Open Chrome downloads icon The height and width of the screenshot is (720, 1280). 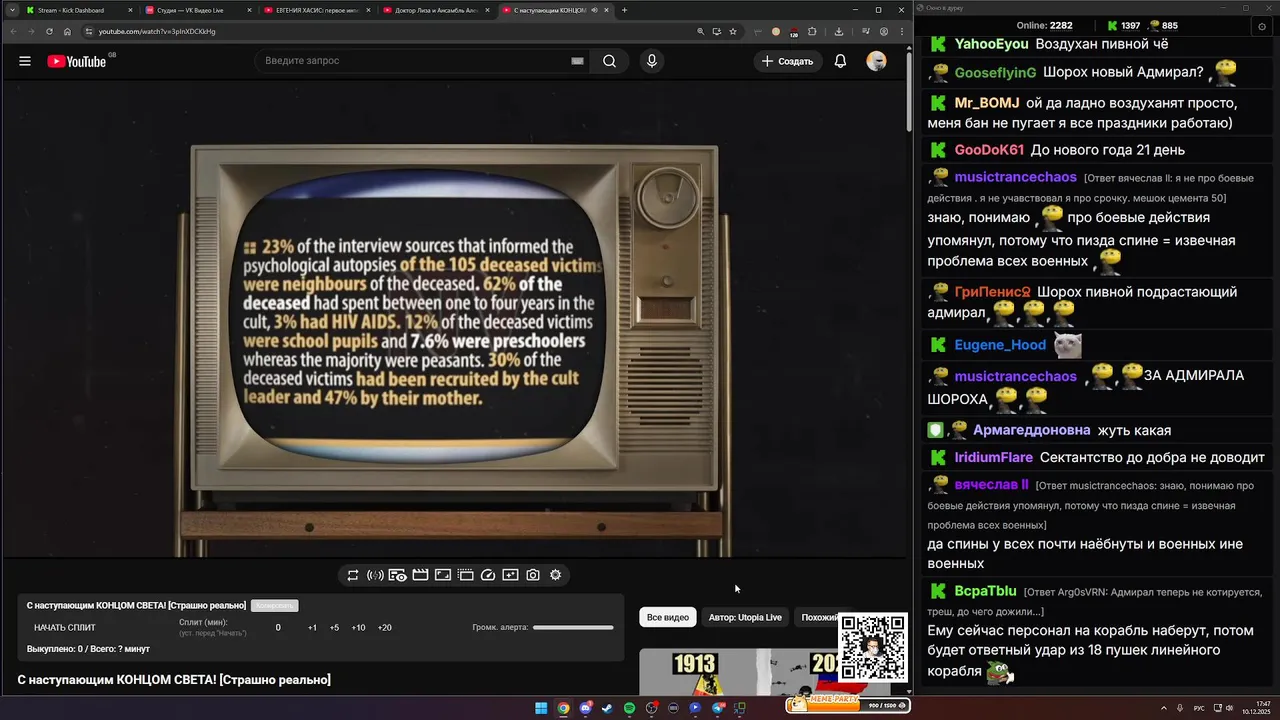(x=838, y=31)
